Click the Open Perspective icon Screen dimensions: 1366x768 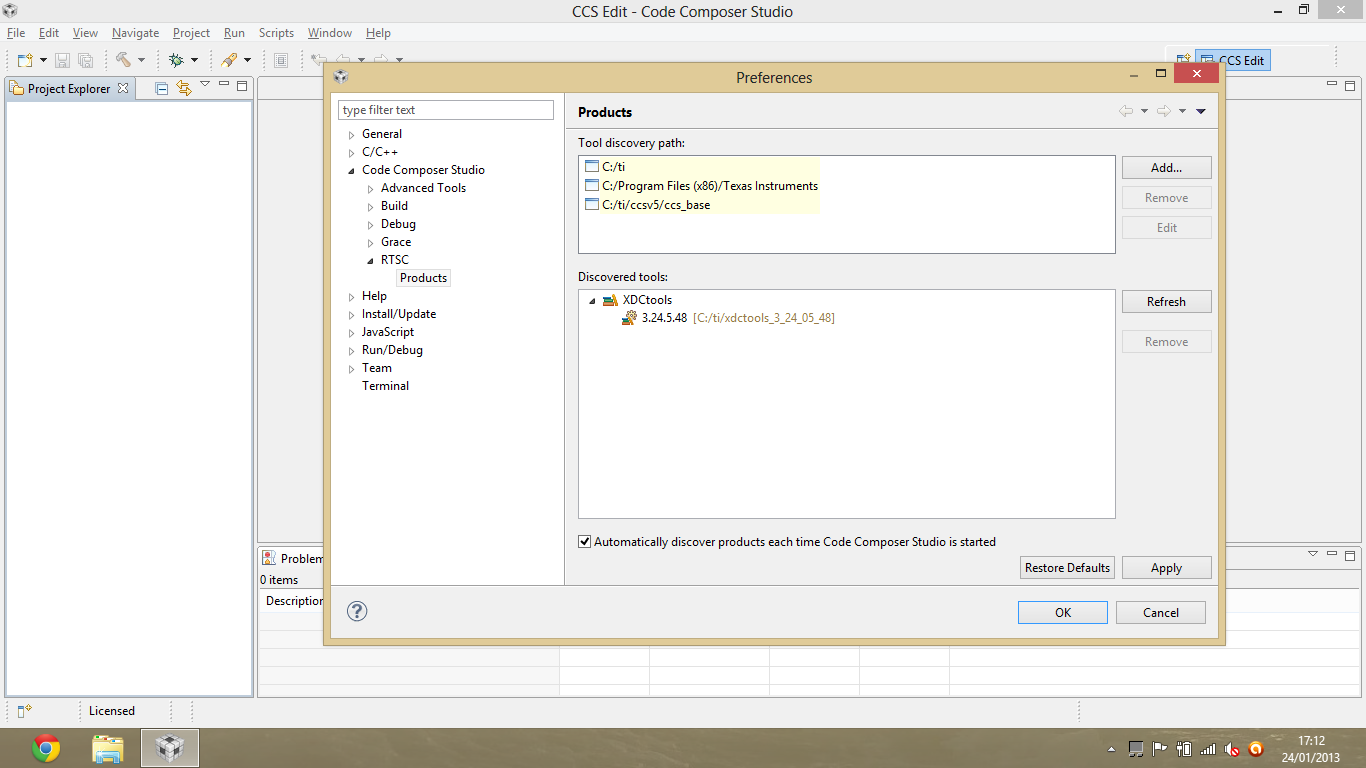coord(1183,60)
